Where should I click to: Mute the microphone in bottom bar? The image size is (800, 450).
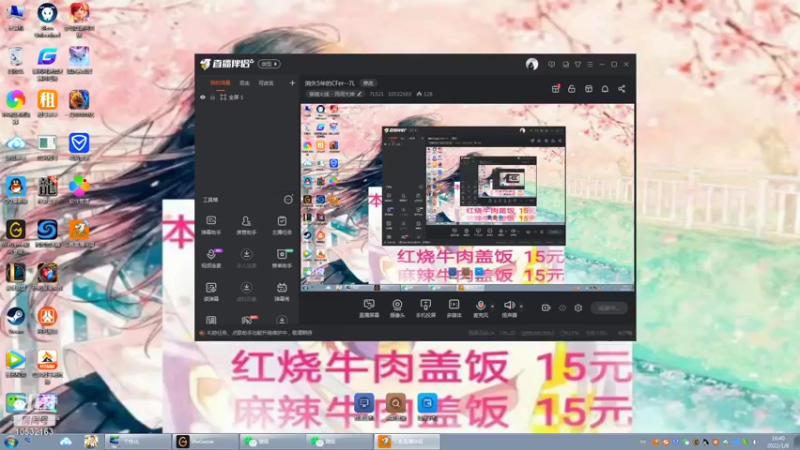click(x=480, y=305)
